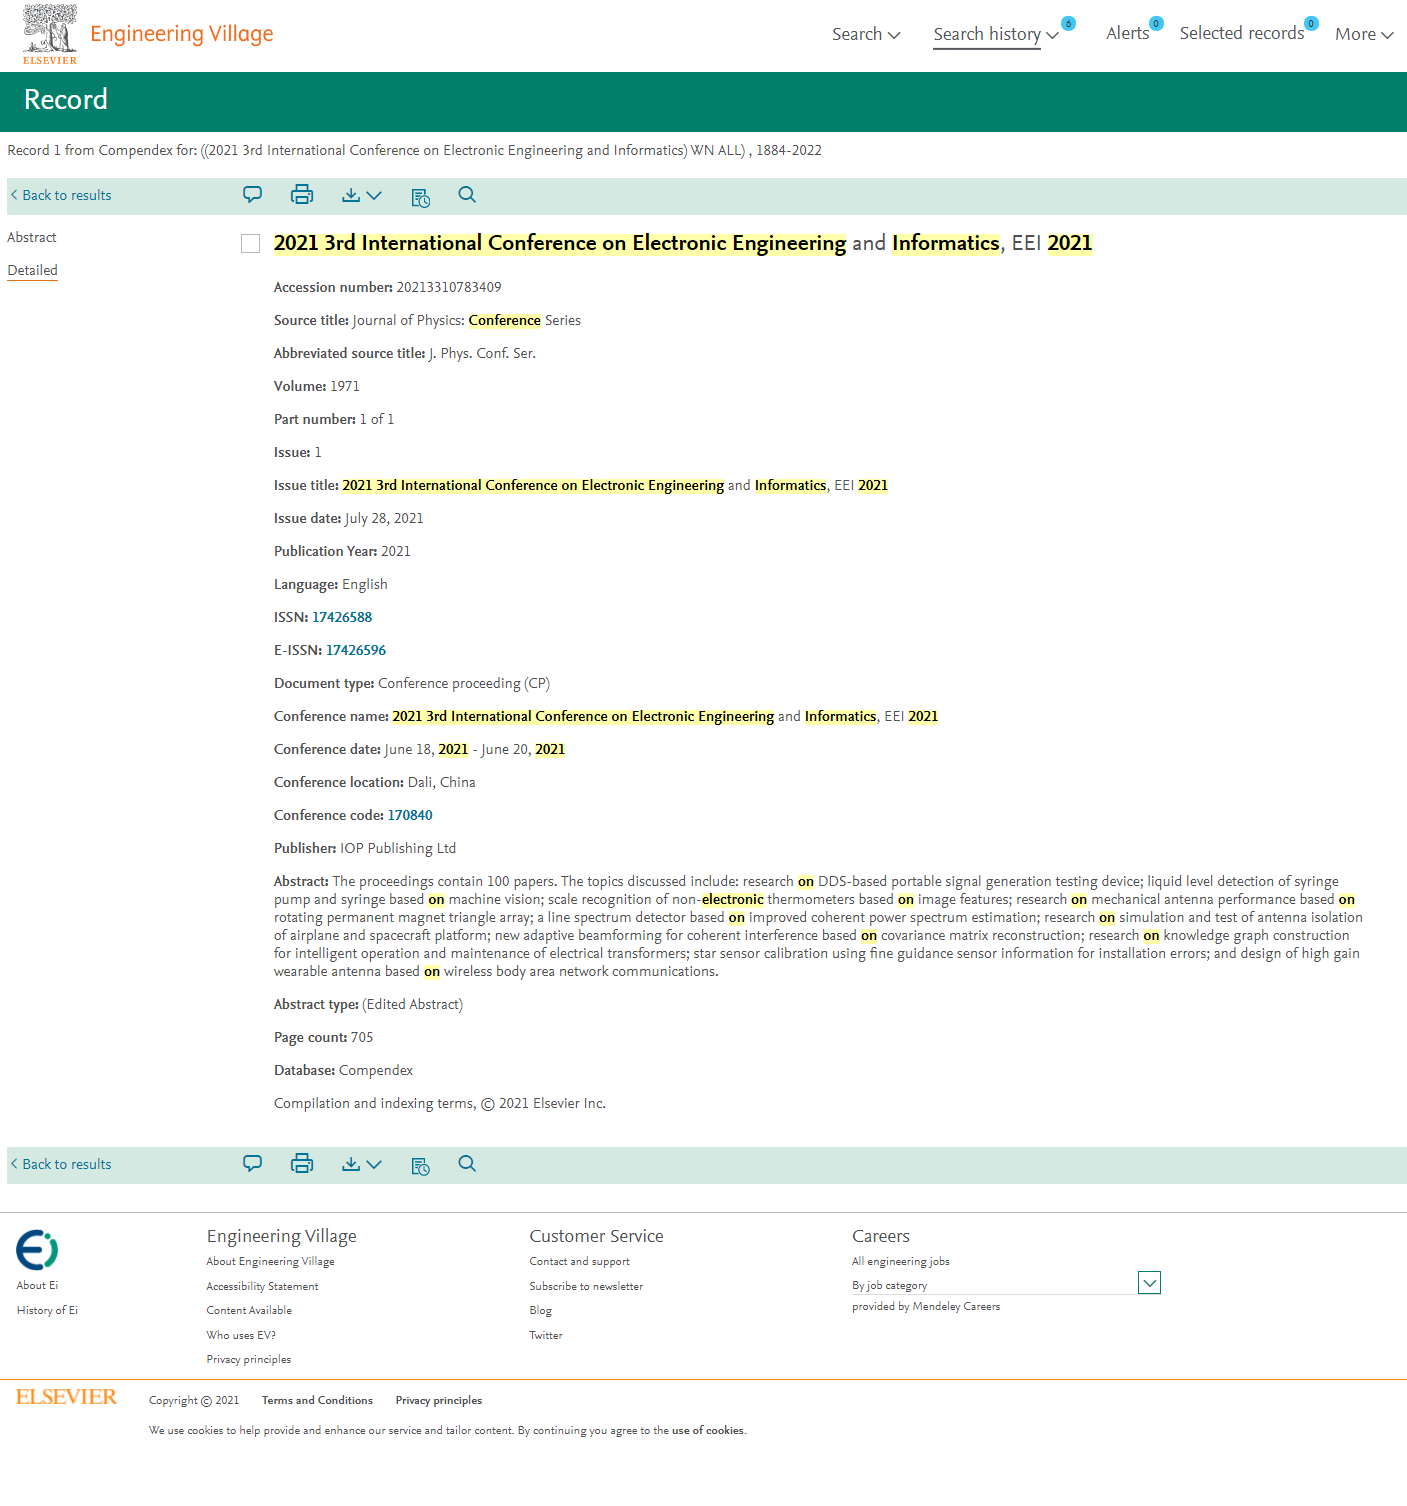The width and height of the screenshot is (1407, 1506).
Task: Open the Search dropdown menu
Action: (x=866, y=34)
